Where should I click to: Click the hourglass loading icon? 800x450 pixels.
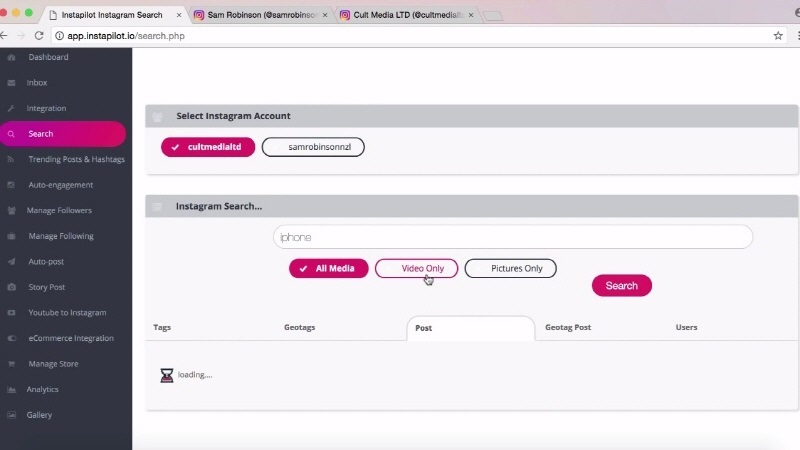click(167, 376)
